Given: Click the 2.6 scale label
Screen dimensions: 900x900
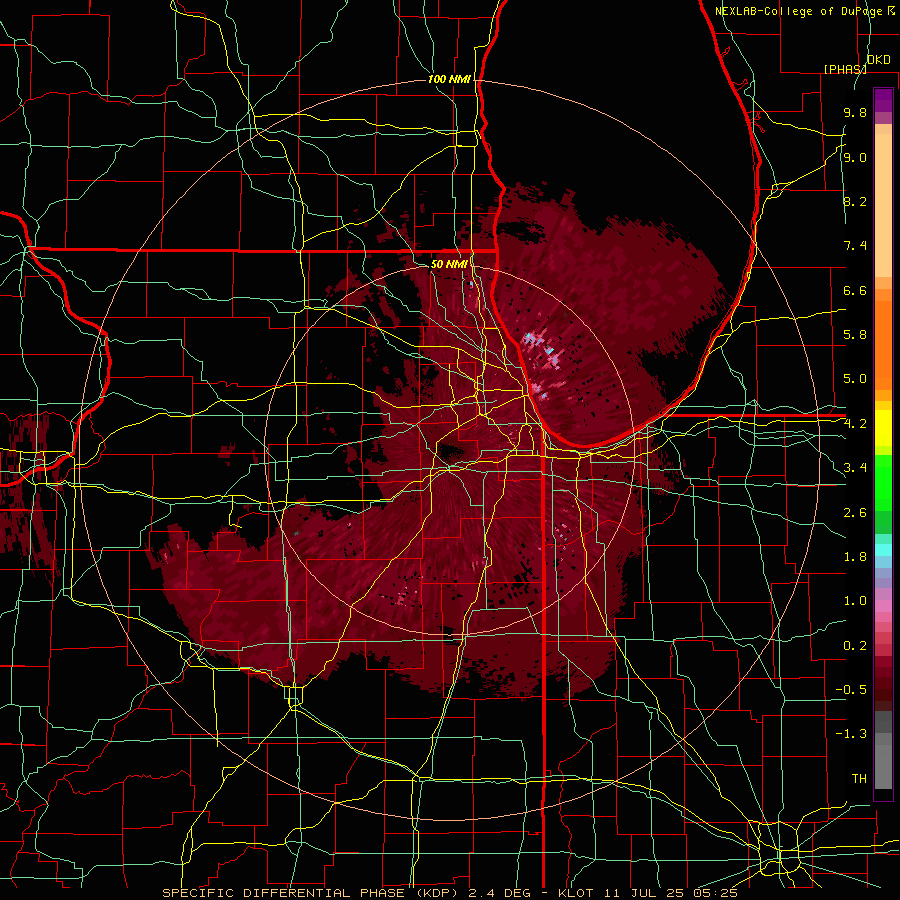Looking at the screenshot, I should pos(855,513).
